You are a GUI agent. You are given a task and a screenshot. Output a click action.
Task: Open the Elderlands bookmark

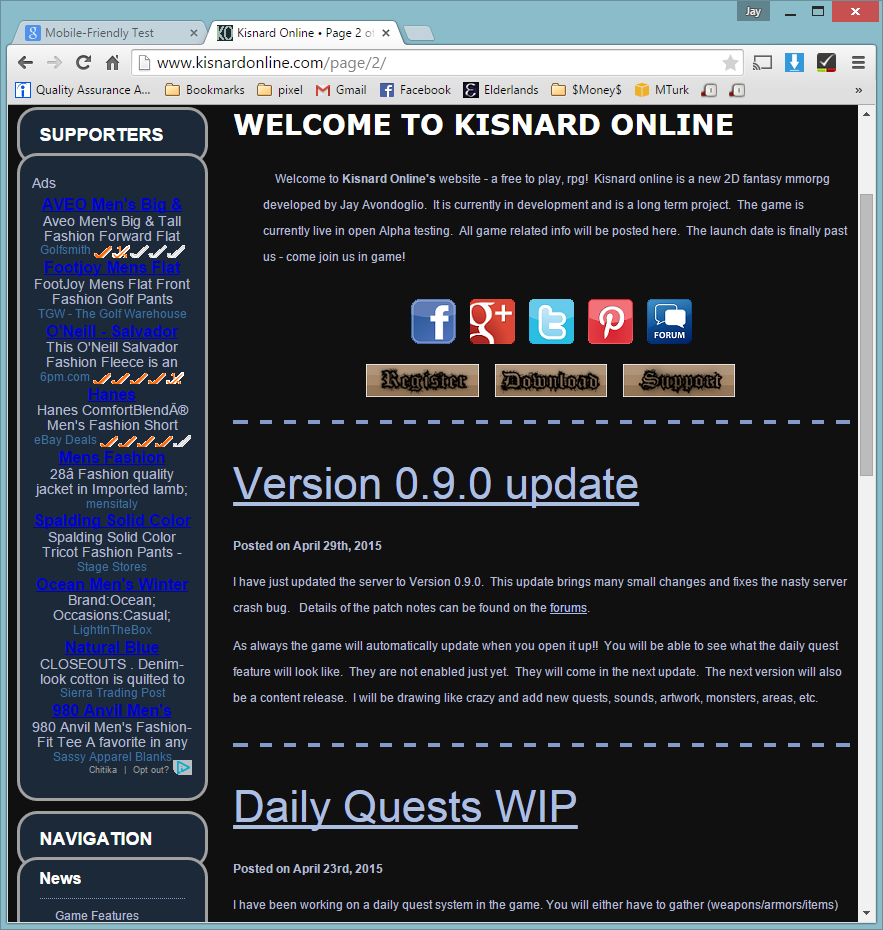point(501,90)
